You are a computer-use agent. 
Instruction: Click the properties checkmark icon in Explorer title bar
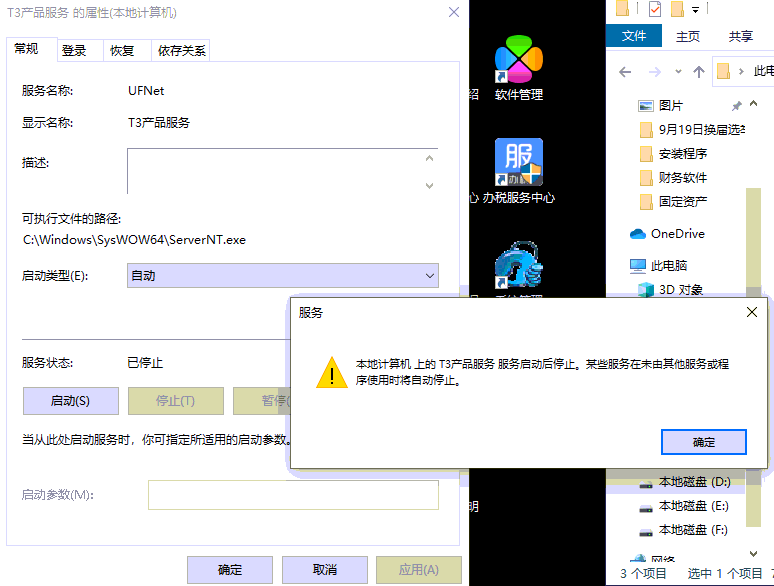click(x=655, y=9)
